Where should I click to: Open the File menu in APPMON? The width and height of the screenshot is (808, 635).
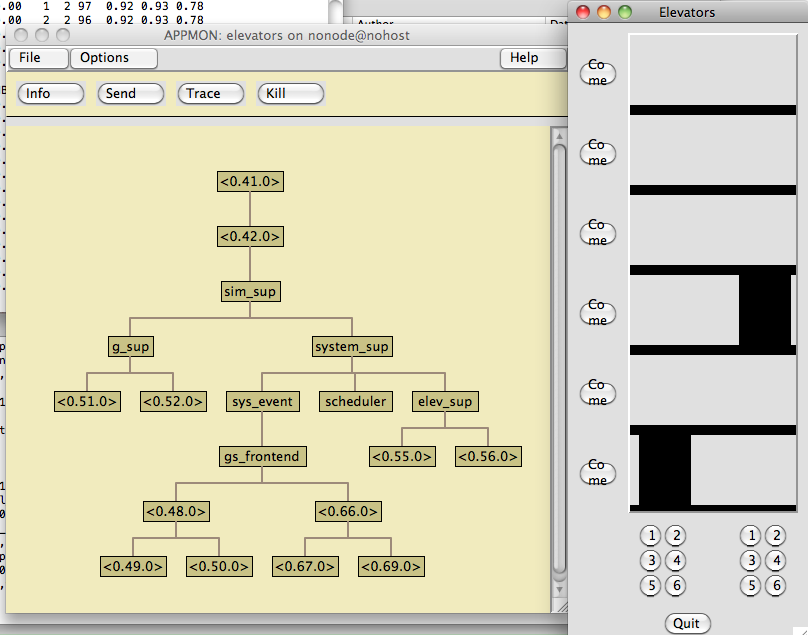(39, 58)
